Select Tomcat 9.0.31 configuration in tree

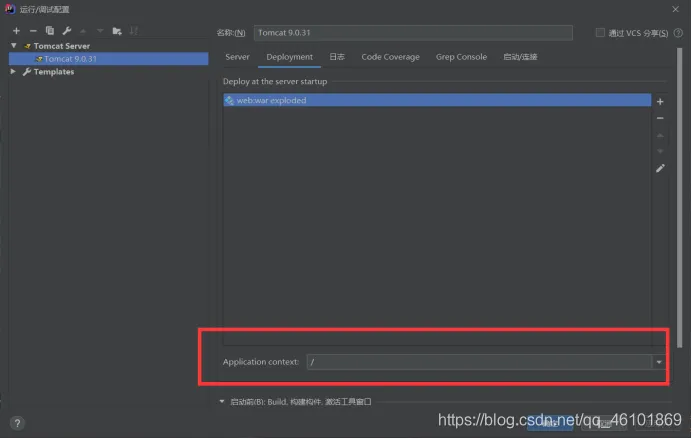109,59
